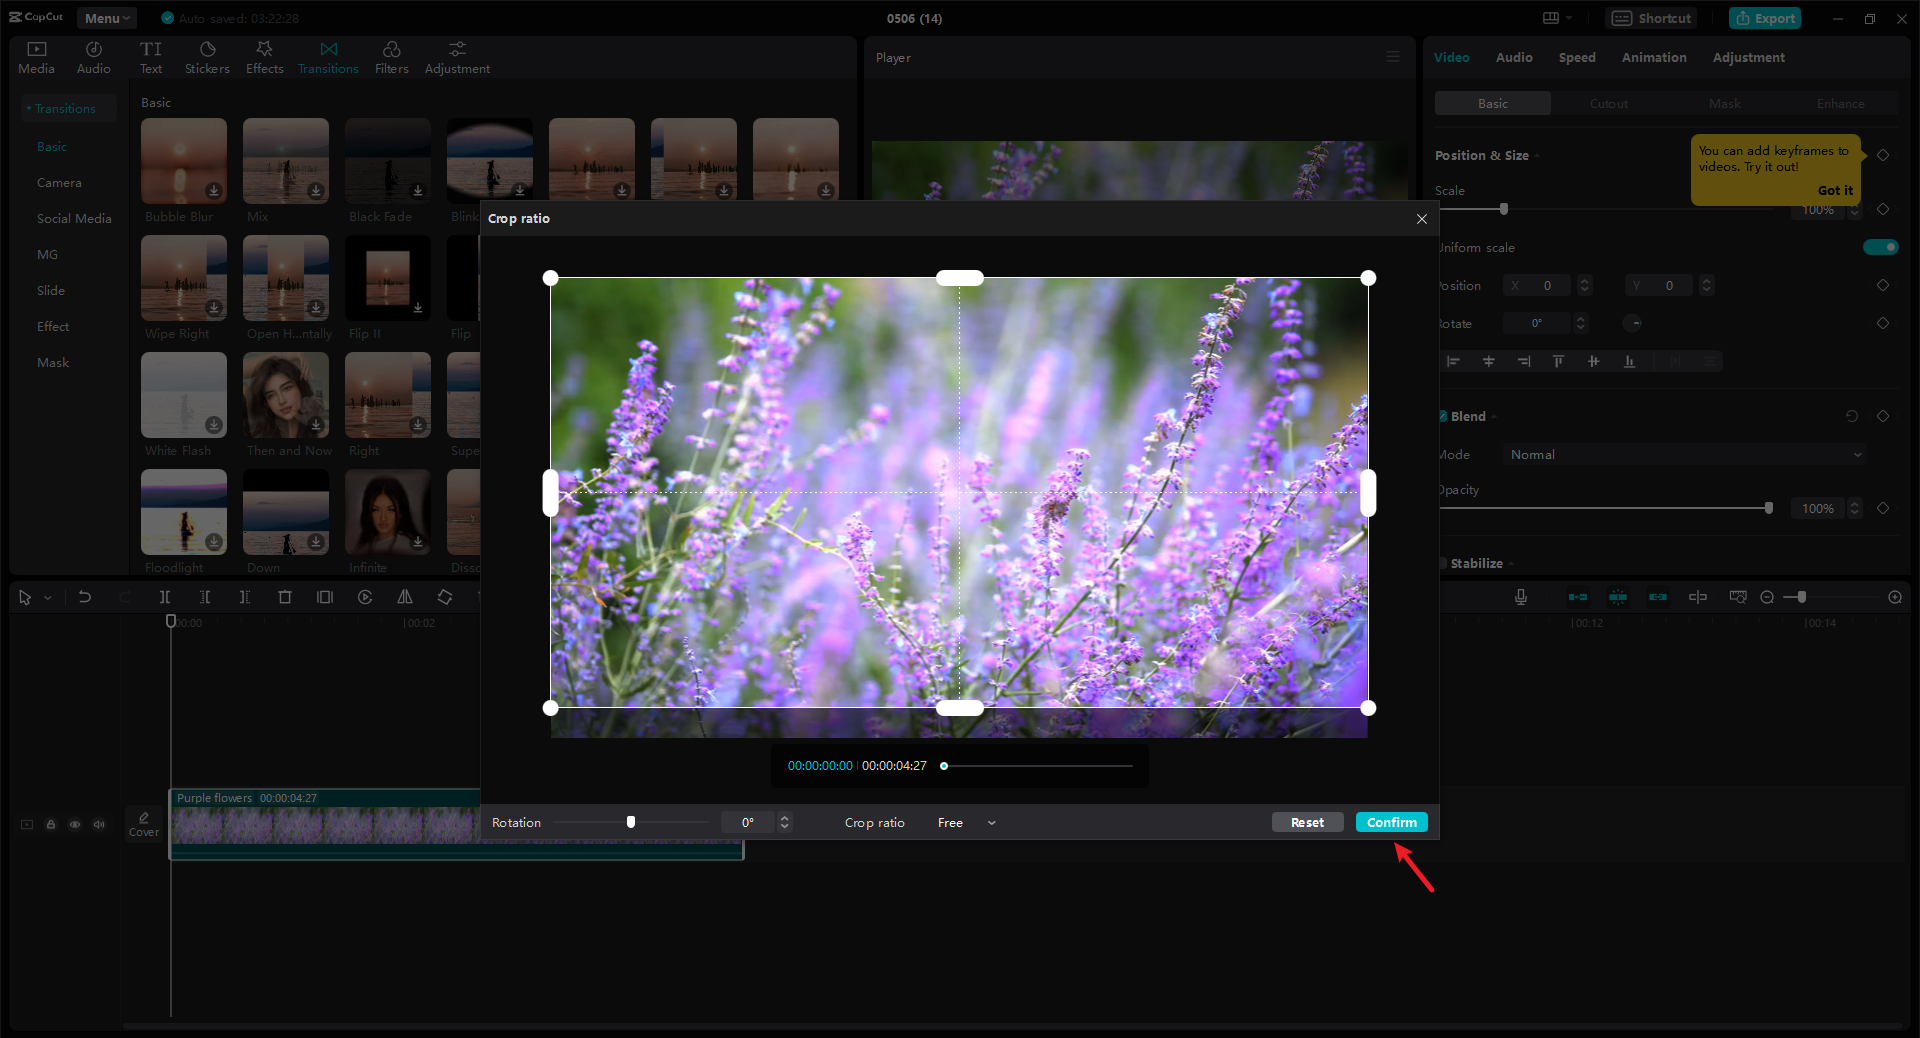
Task: Mirror the clip with the flip icon
Action: pos(405,597)
